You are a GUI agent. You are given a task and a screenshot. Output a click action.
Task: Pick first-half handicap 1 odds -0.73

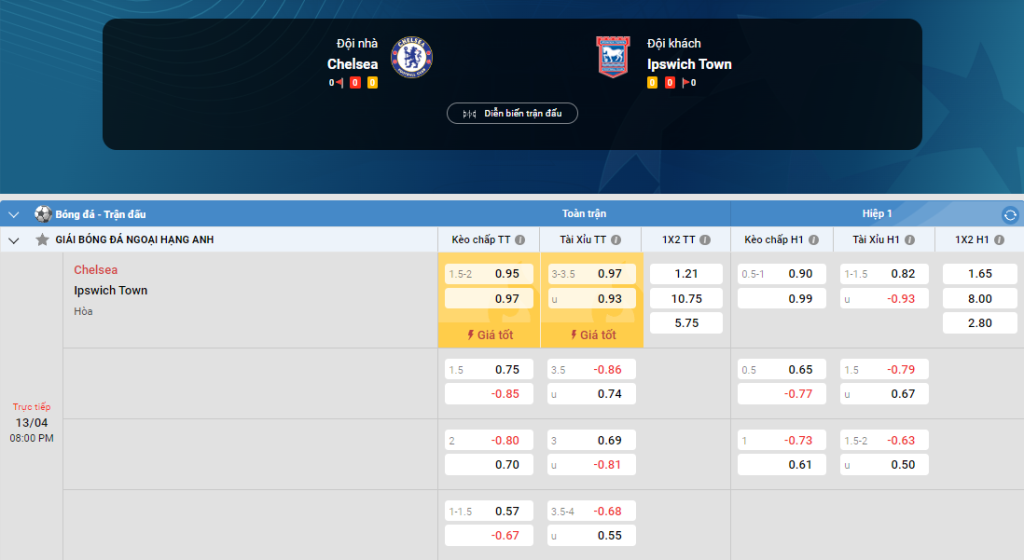tap(782, 441)
